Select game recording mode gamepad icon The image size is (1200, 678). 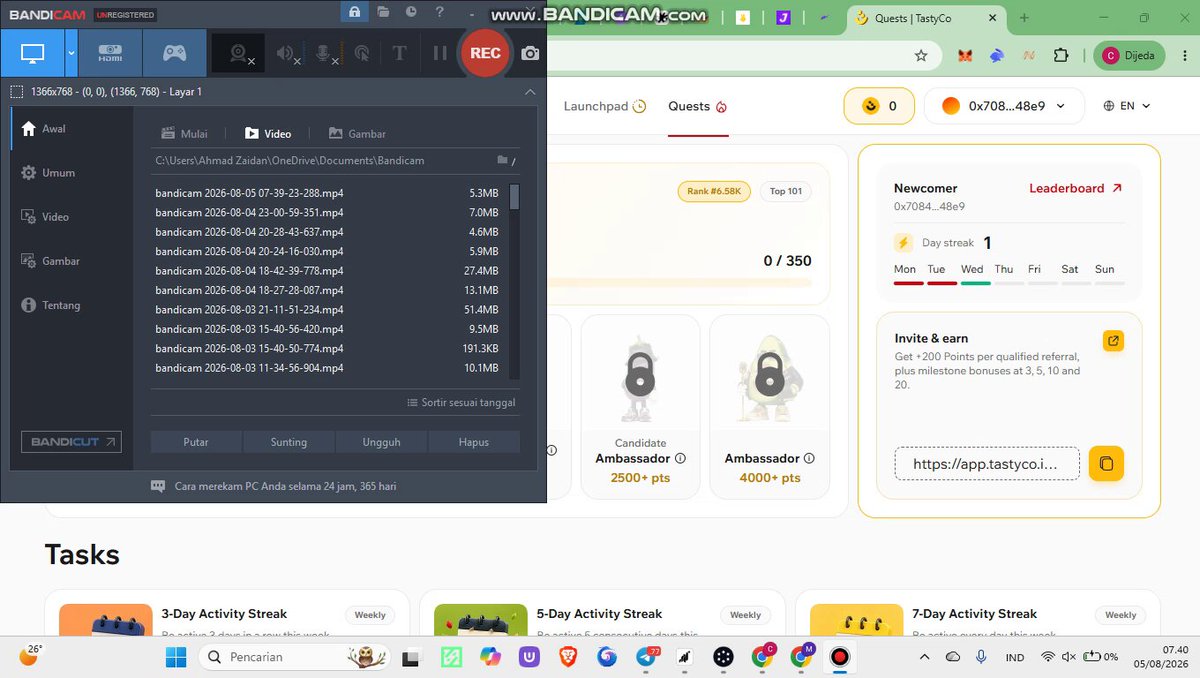tap(174, 53)
